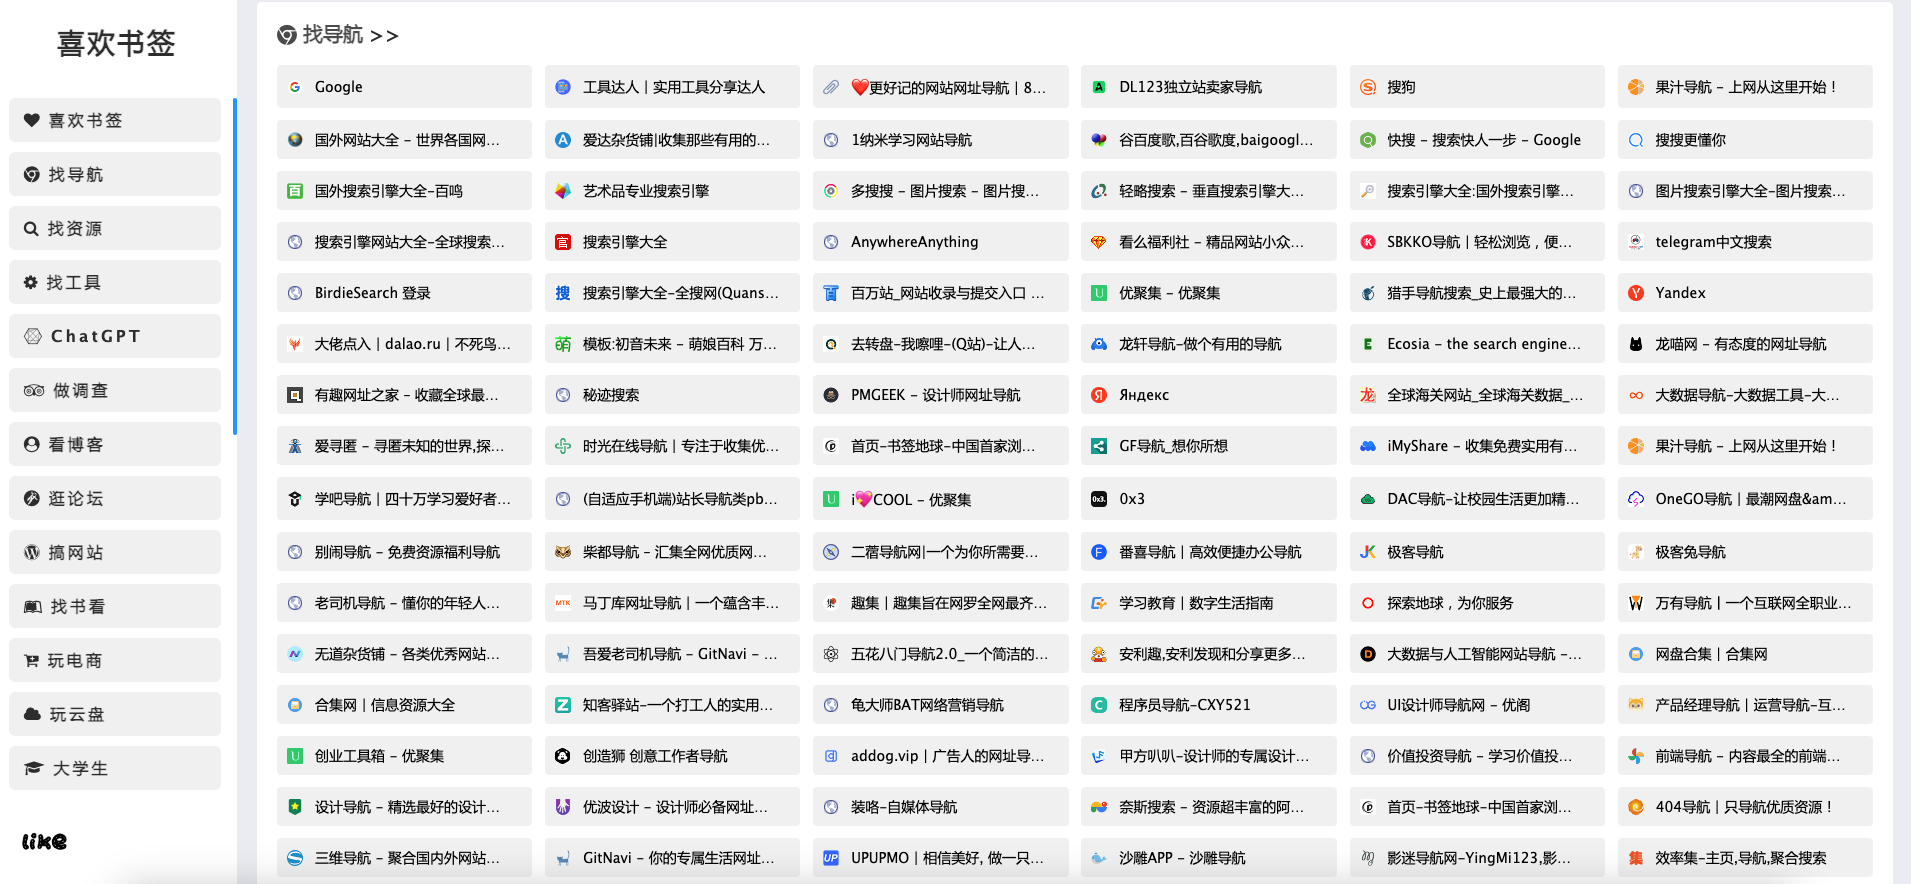Open 学习教育 | 数字生活指南 bookmark
The image size is (1911, 884).
tap(1208, 603)
